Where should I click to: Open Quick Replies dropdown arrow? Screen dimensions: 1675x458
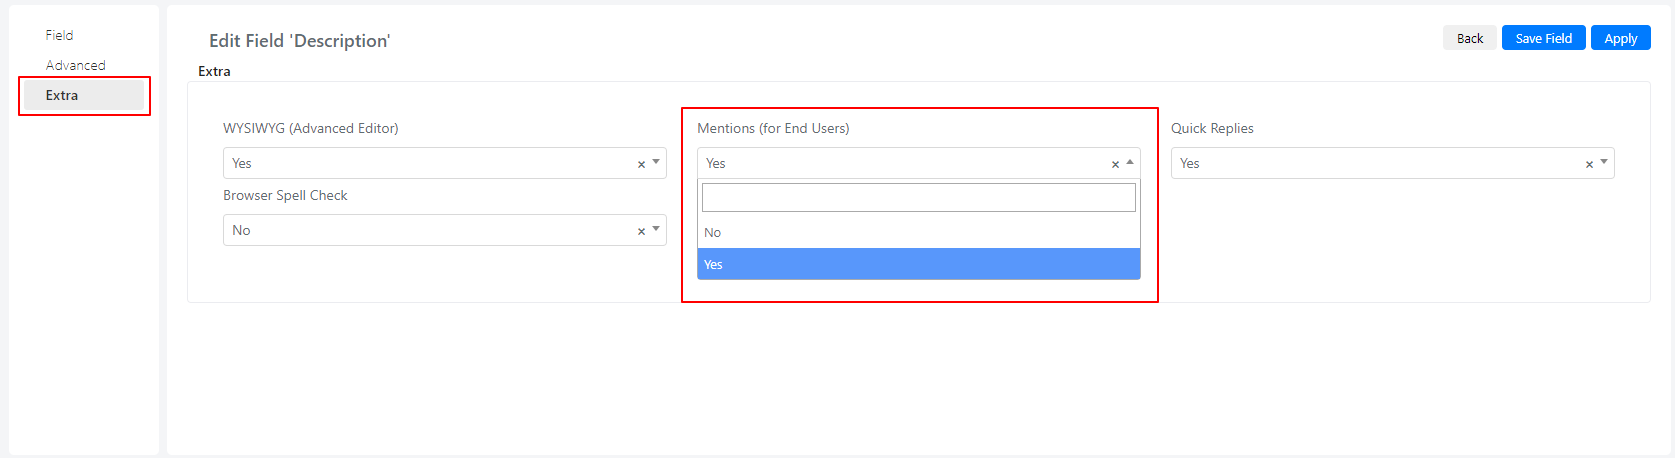(x=1604, y=162)
